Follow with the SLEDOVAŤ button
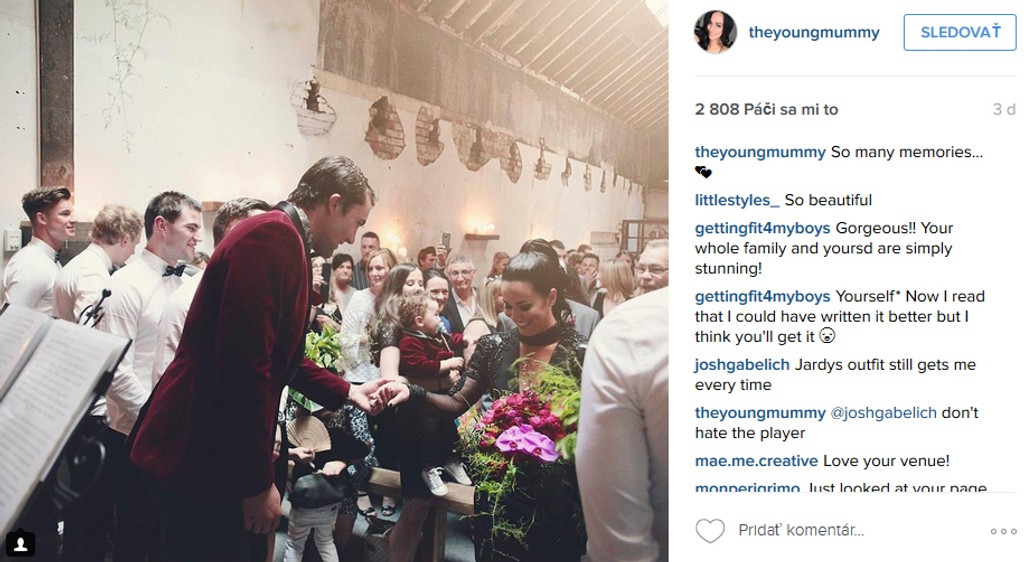The width and height of the screenshot is (1024, 562). click(960, 32)
